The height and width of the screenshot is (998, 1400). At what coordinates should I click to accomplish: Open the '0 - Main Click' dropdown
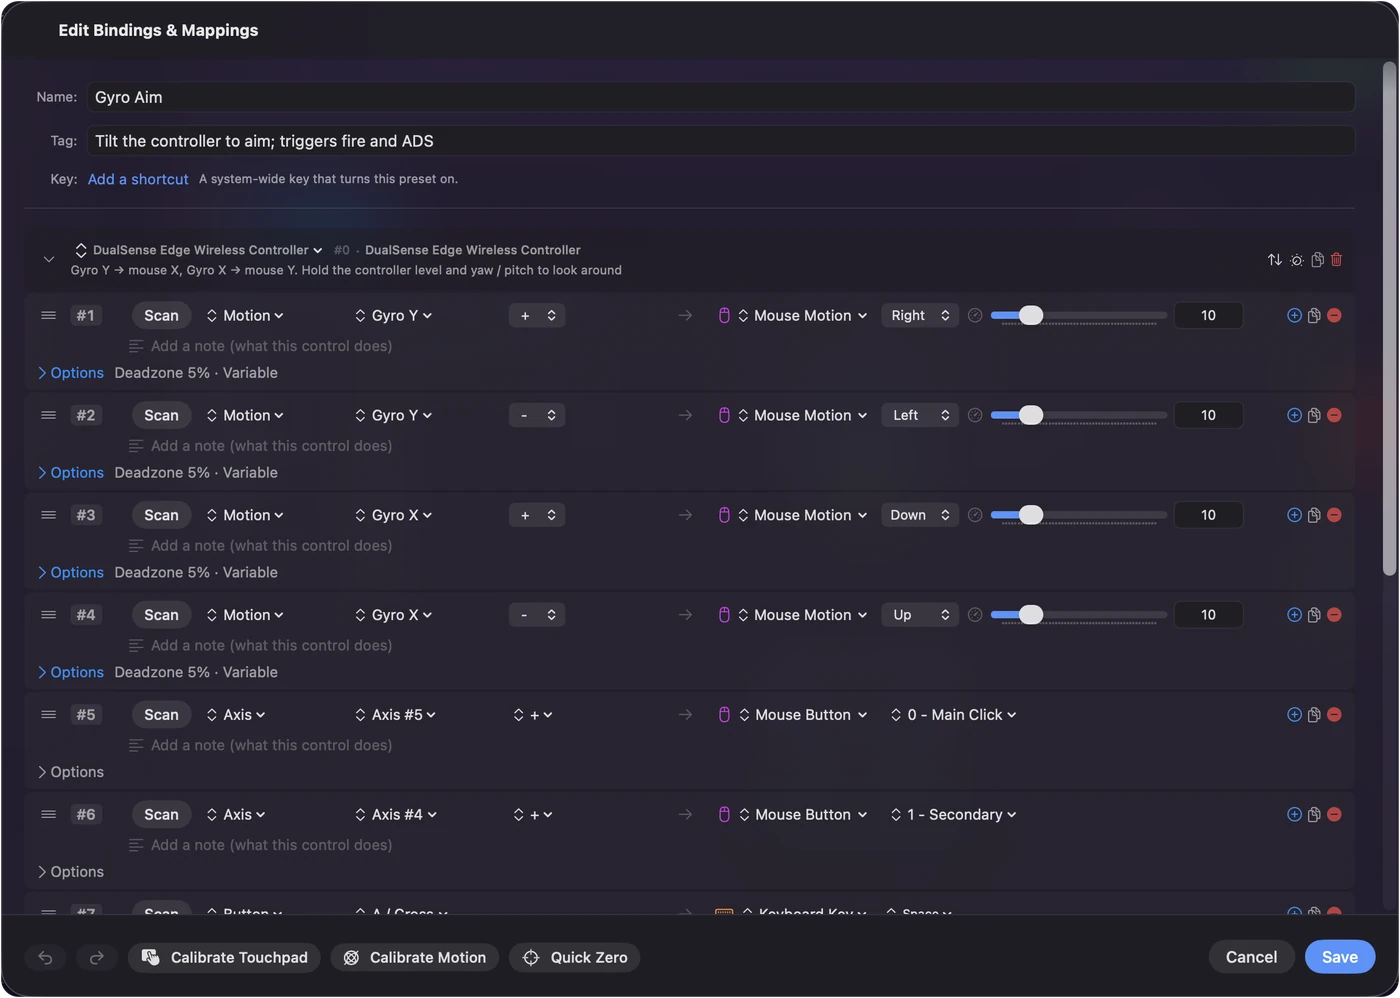pos(953,716)
